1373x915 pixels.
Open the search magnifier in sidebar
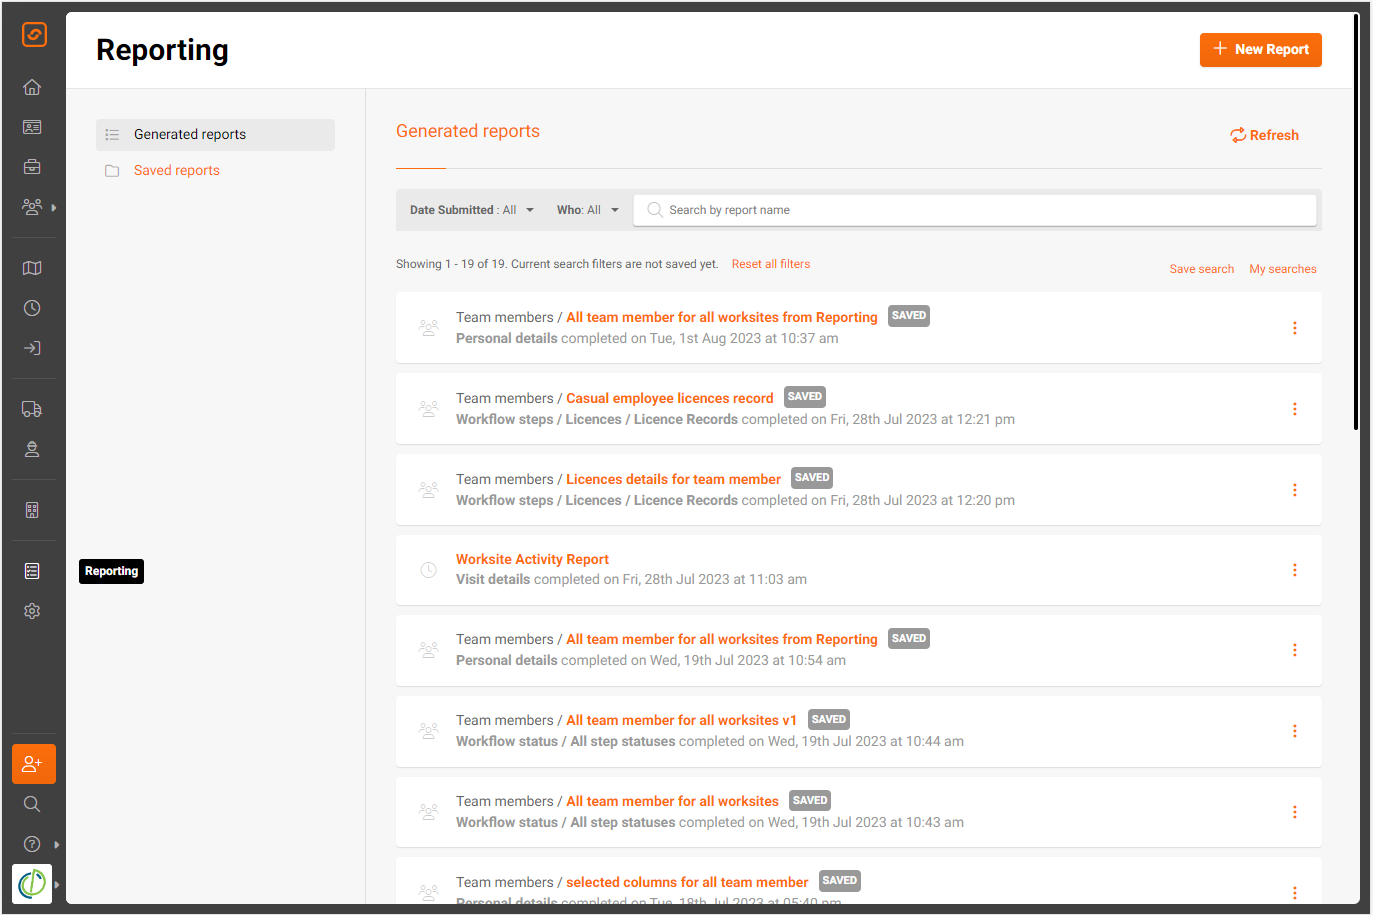tap(32, 804)
